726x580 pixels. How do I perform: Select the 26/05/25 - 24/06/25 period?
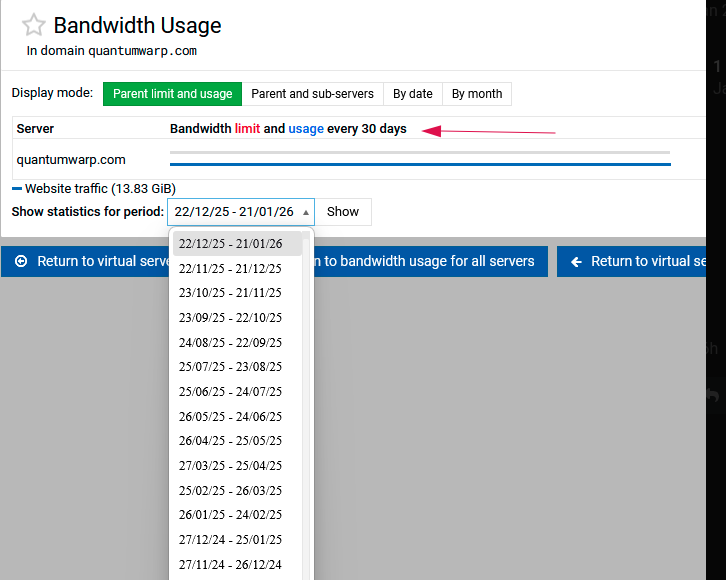point(231,417)
